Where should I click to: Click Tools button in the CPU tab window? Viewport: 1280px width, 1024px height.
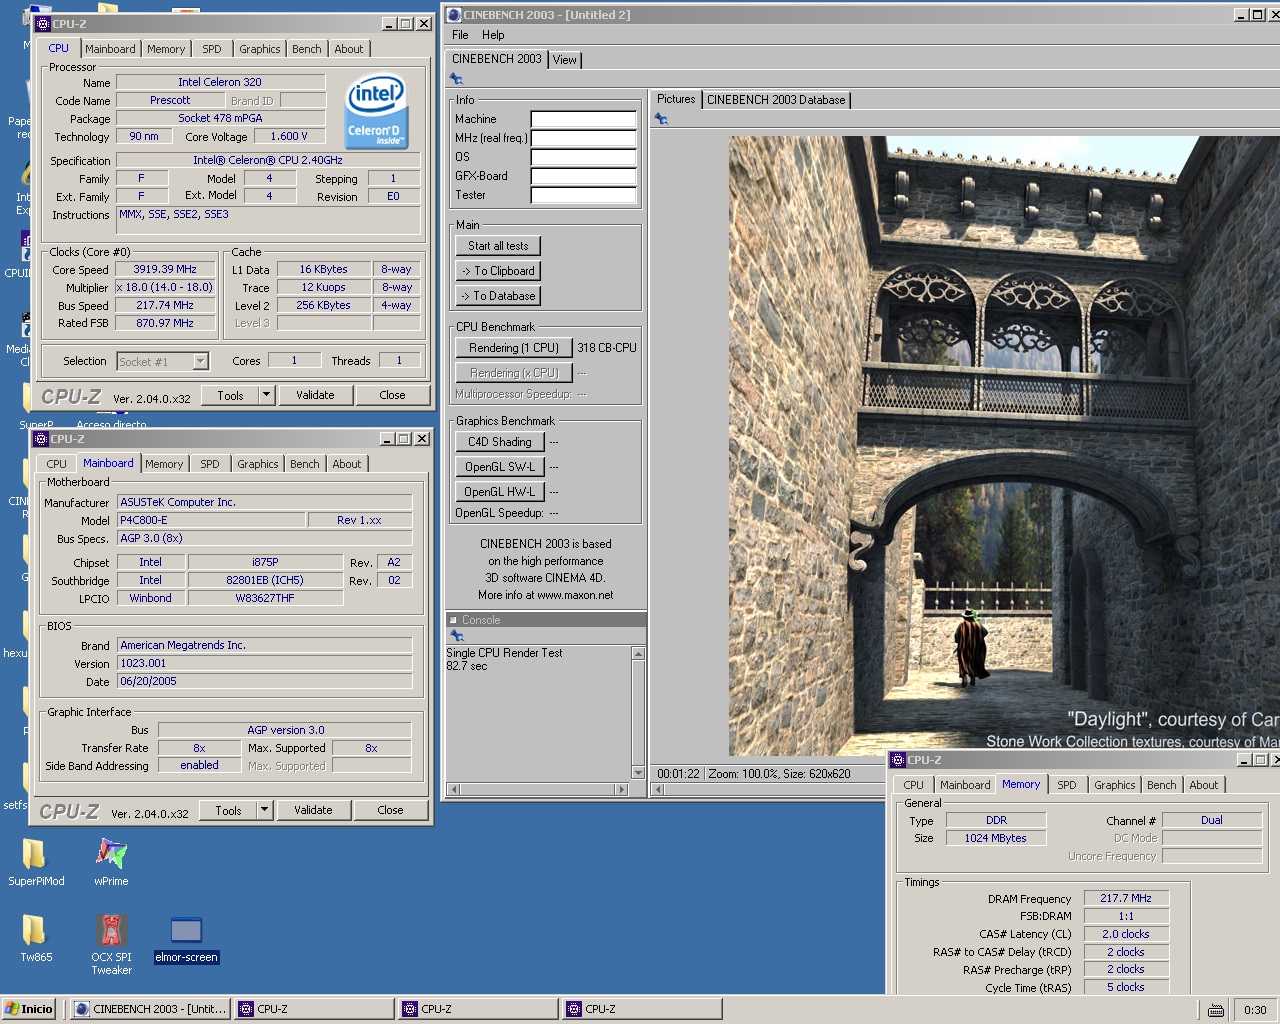230,395
